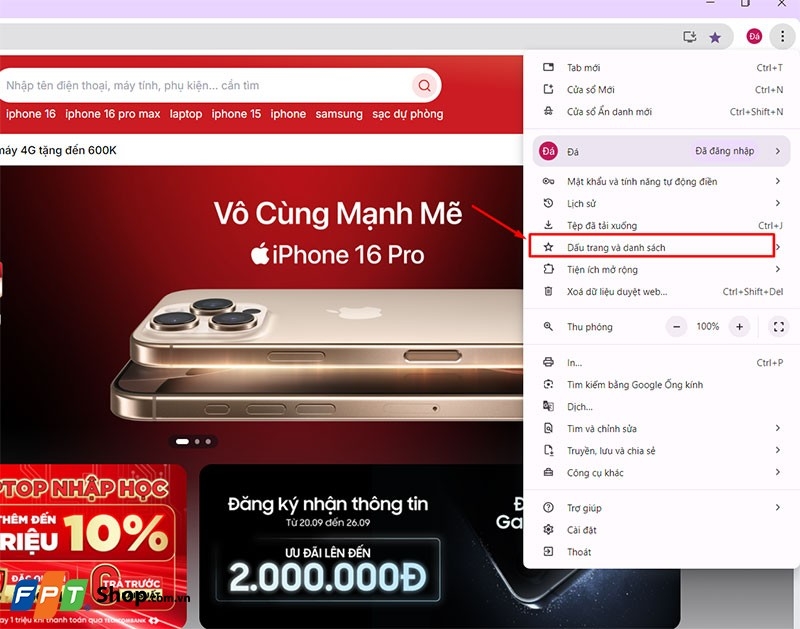Screen dimensions: 800x629
Task: Expand the Tiện ích mở rộng submenu arrow
Action: (x=778, y=269)
